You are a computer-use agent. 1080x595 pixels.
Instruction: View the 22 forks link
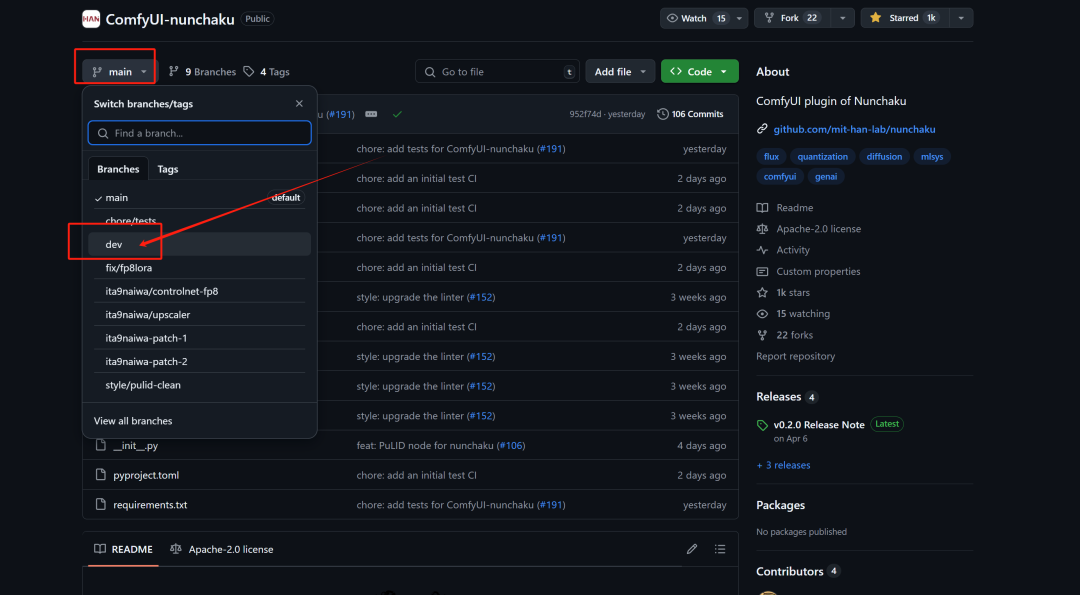pos(785,335)
